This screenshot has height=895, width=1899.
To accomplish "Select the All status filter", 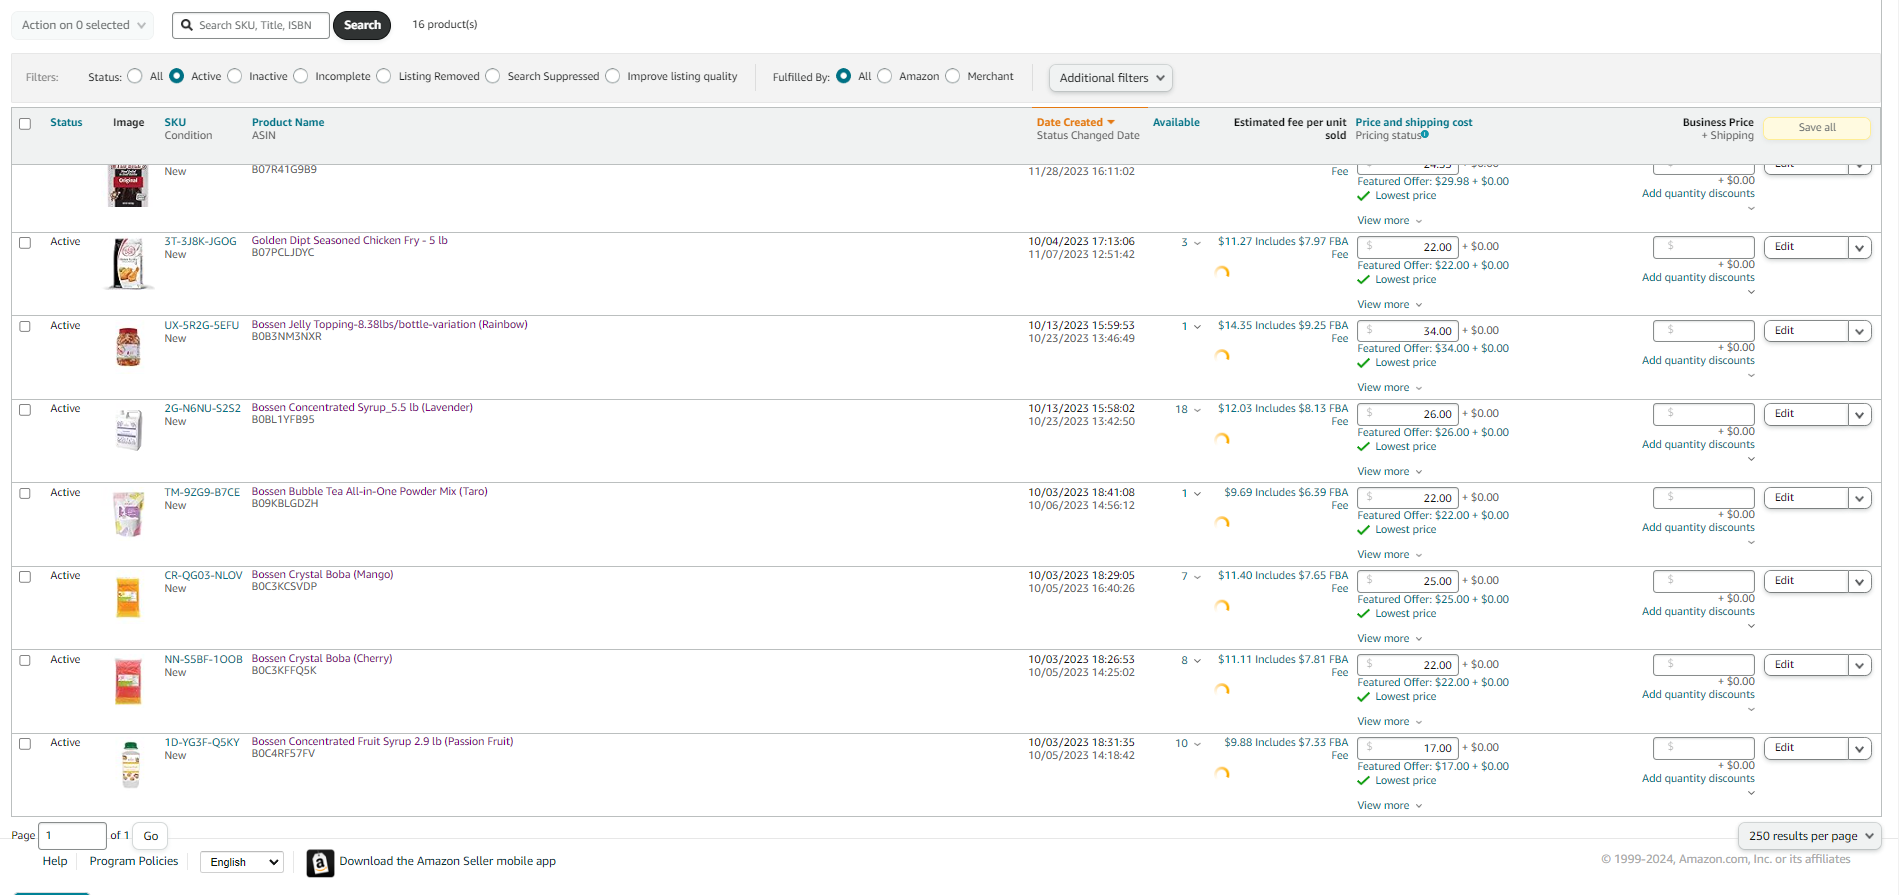I will pyautogui.click(x=135, y=76).
